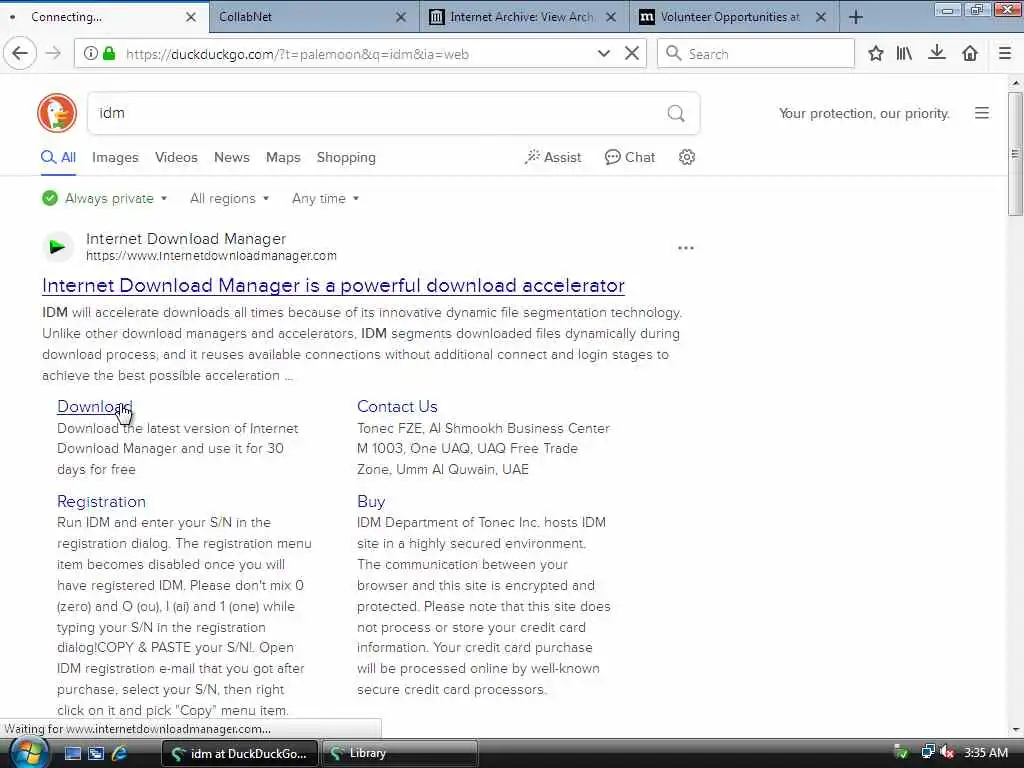Click the magnifier icon in DuckDuckGo search box

(676, 114)
